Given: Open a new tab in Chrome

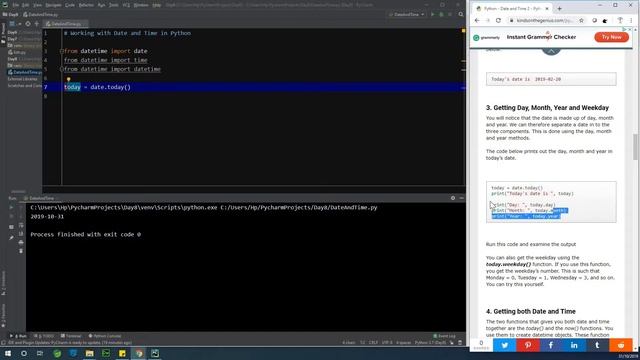Looking at the screenshot, I should coord(560,8).
